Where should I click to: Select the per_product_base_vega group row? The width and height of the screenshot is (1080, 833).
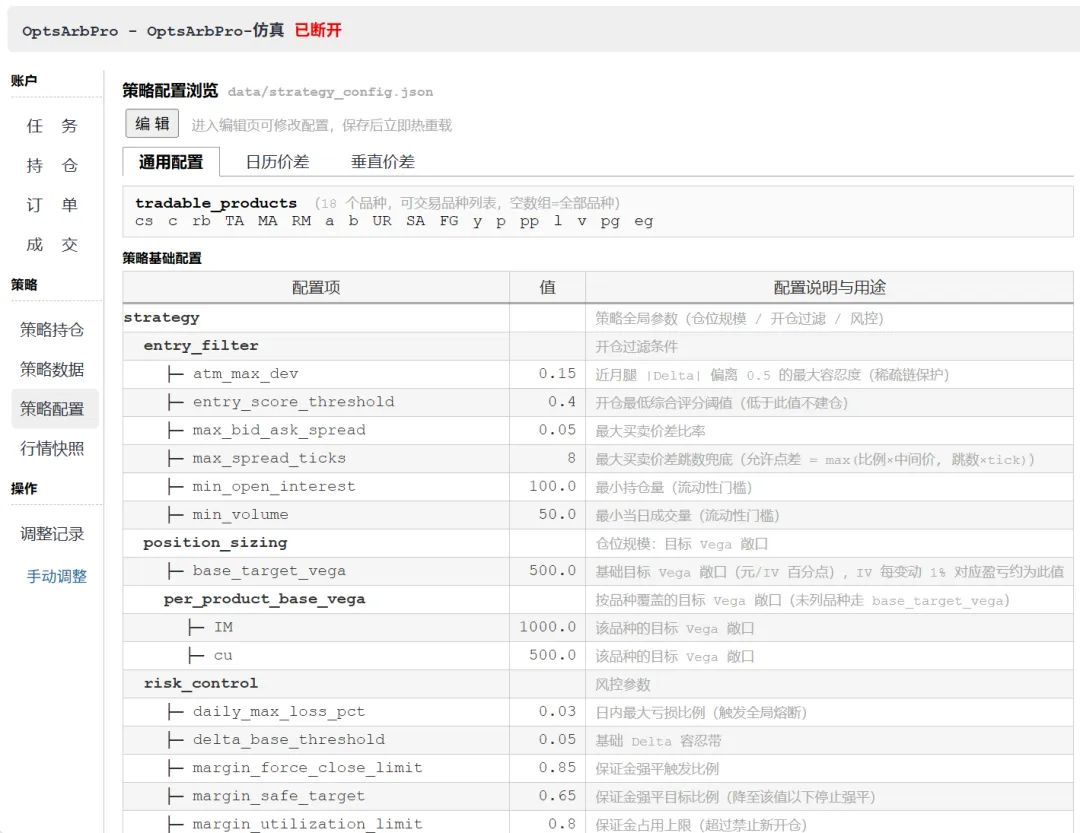click(598, 599)
